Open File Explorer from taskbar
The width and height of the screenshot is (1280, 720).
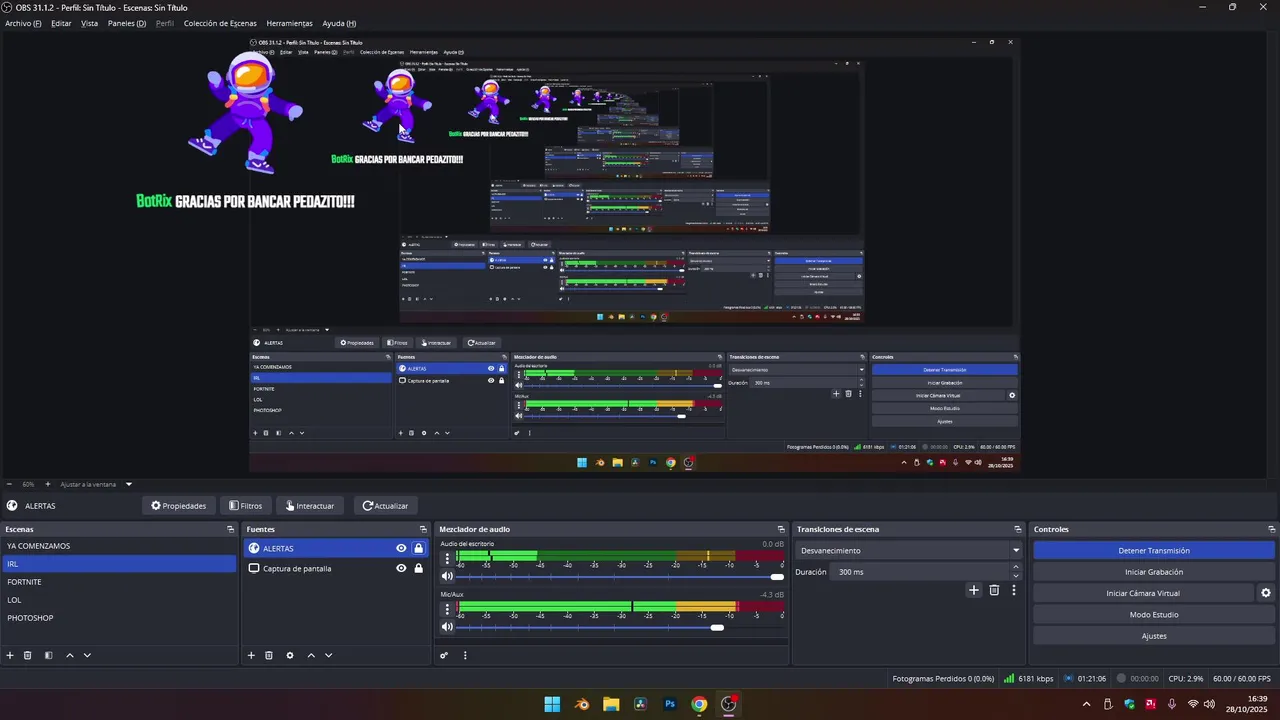[611, 704]
